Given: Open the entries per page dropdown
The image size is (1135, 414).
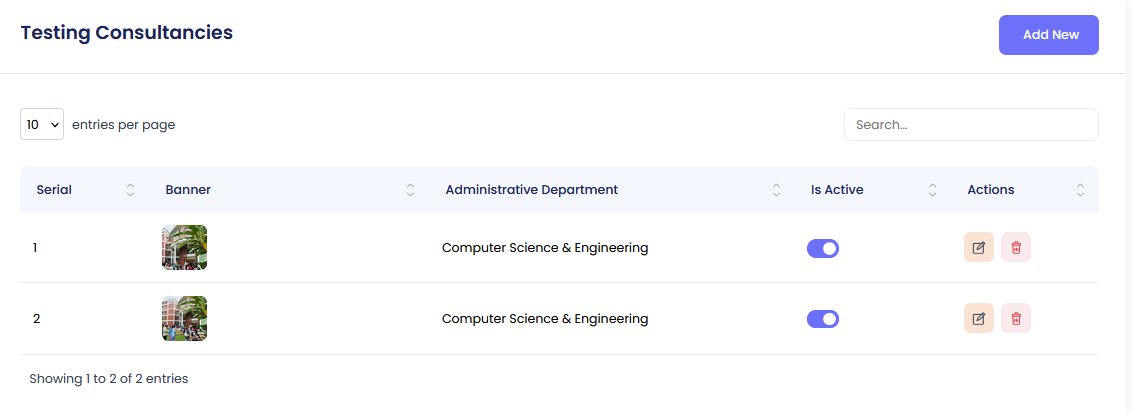Looking at the screenshot, I should [x=42, y=125].
